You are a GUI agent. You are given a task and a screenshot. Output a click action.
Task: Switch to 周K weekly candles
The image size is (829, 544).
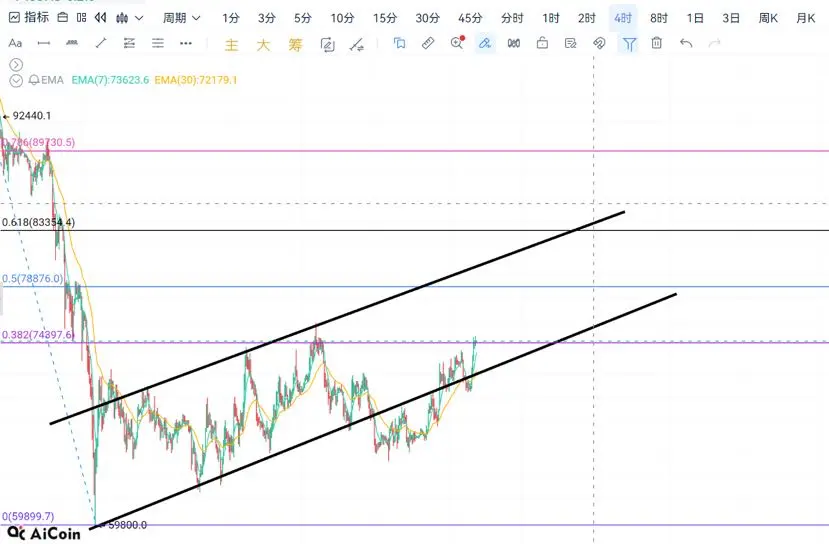768,18
